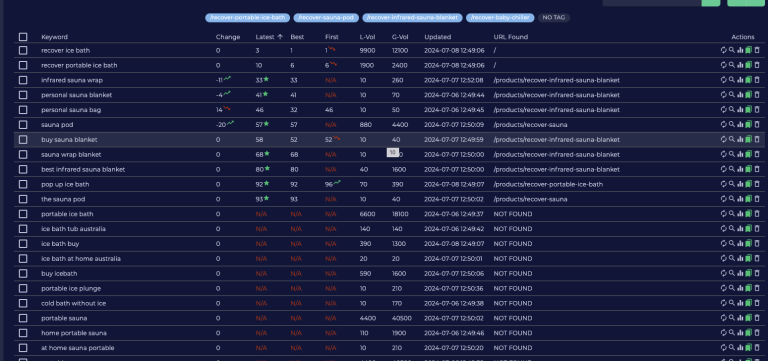Delete the 'sauna wrap blanket' keyword
Image resolution: width=768 pixels, height=361 pixels.
tap(757, 154)
